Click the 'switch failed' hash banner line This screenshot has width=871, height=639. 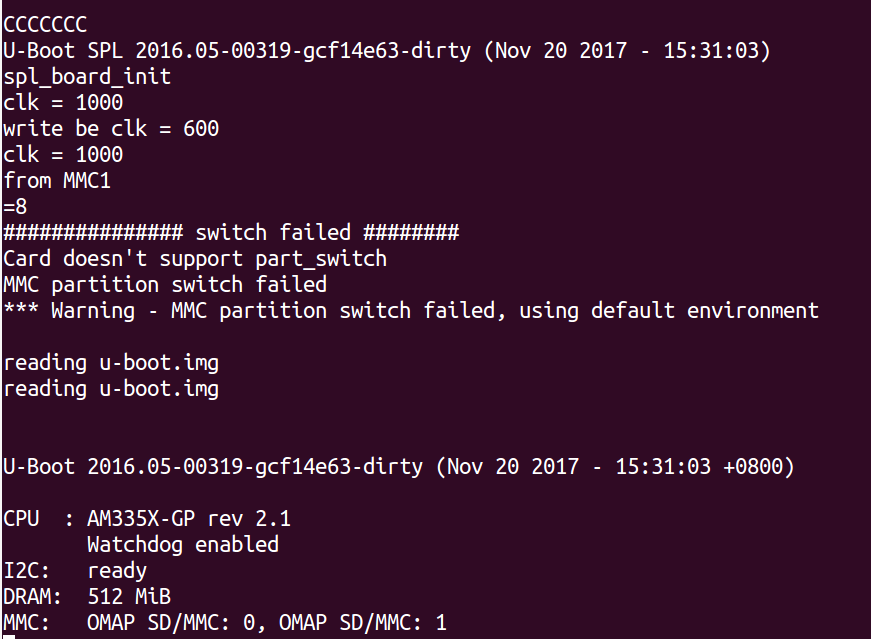click(x=231, y=232)
